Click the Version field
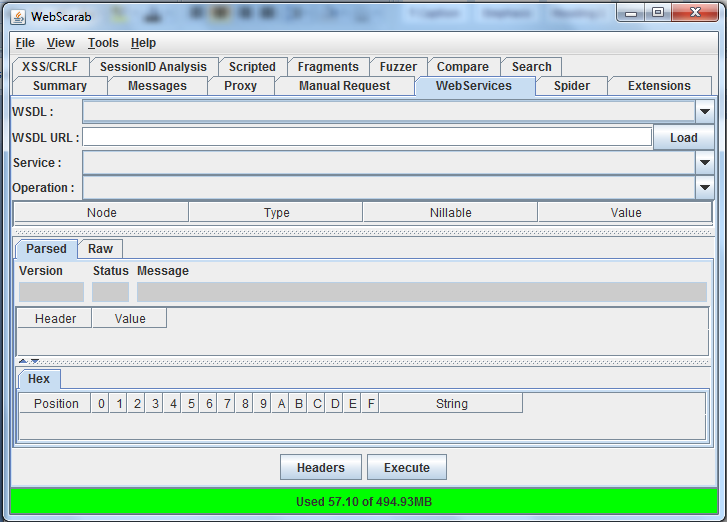 click(x=51, y=292)
